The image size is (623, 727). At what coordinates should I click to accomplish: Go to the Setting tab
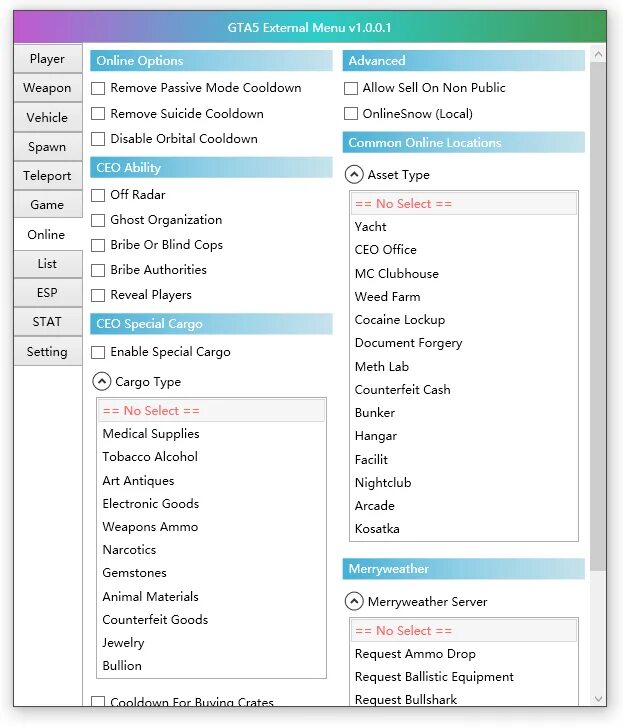[48, 351]
